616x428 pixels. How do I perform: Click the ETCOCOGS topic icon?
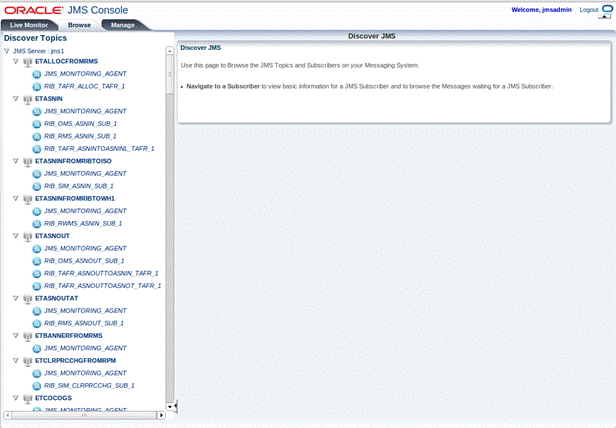coord(28,398)
